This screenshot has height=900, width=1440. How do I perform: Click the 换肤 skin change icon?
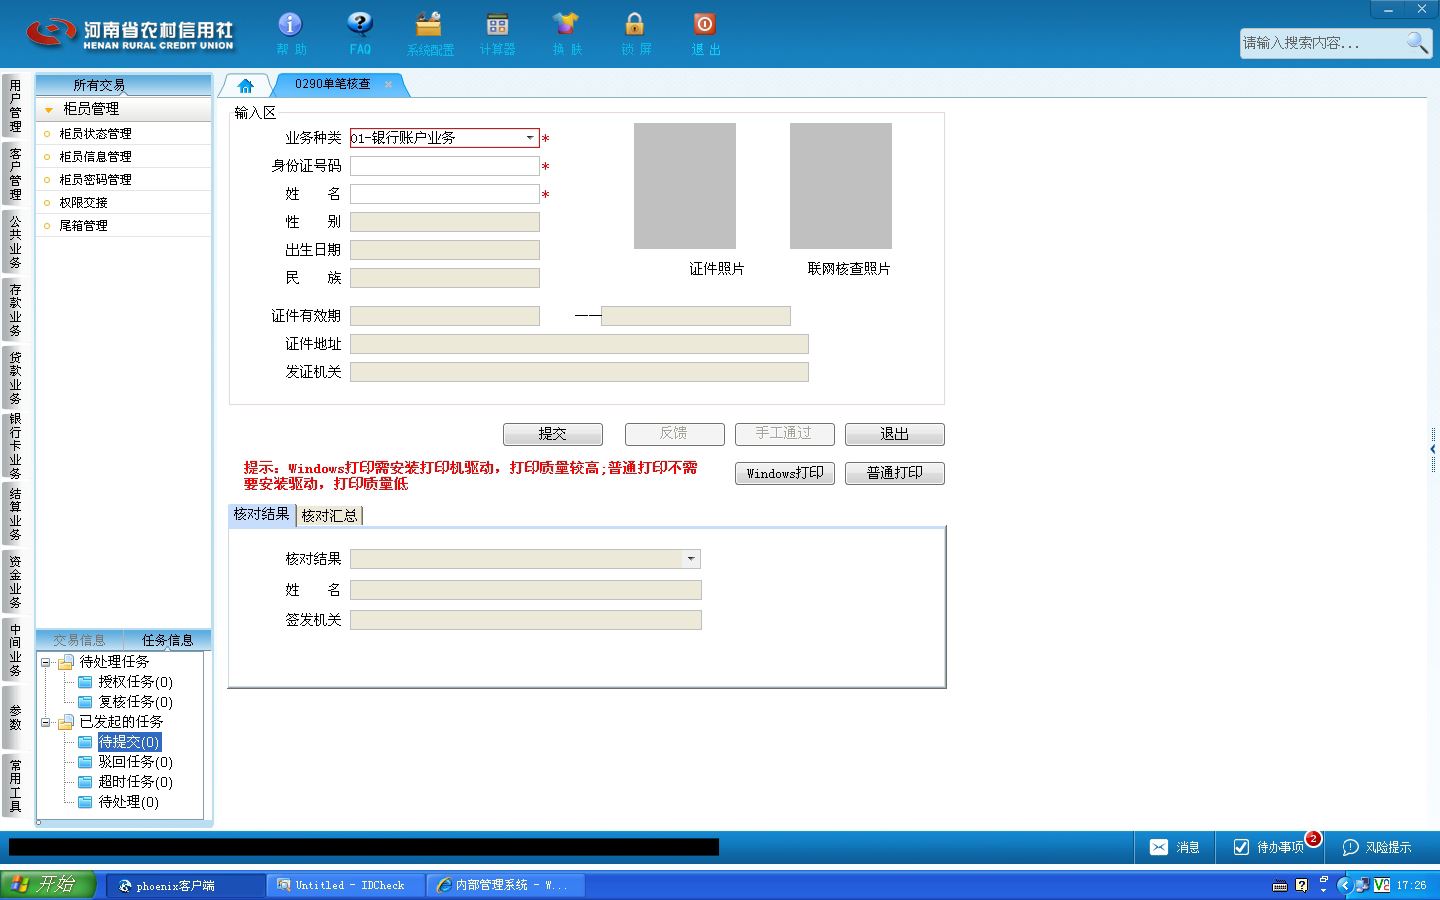tap(566, 33)
